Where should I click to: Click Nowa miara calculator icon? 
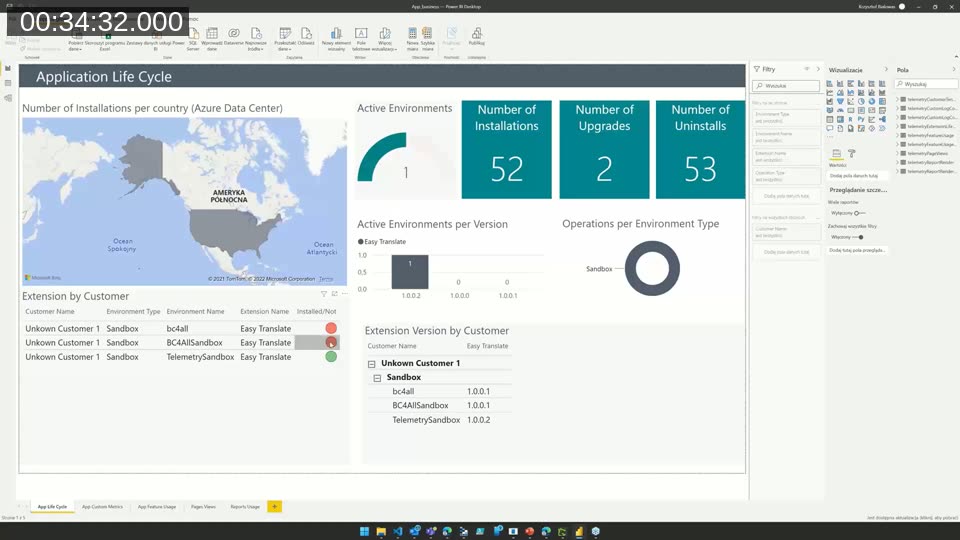(x=413, y=33)
